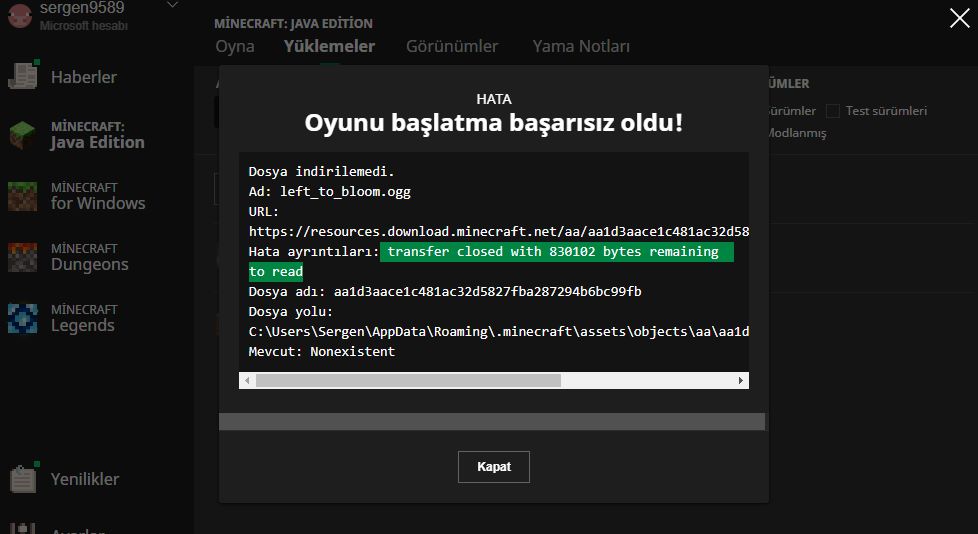Switch to the Yüklemeler tab
Viewport: 978px width, 534px height.
point(329,46)
